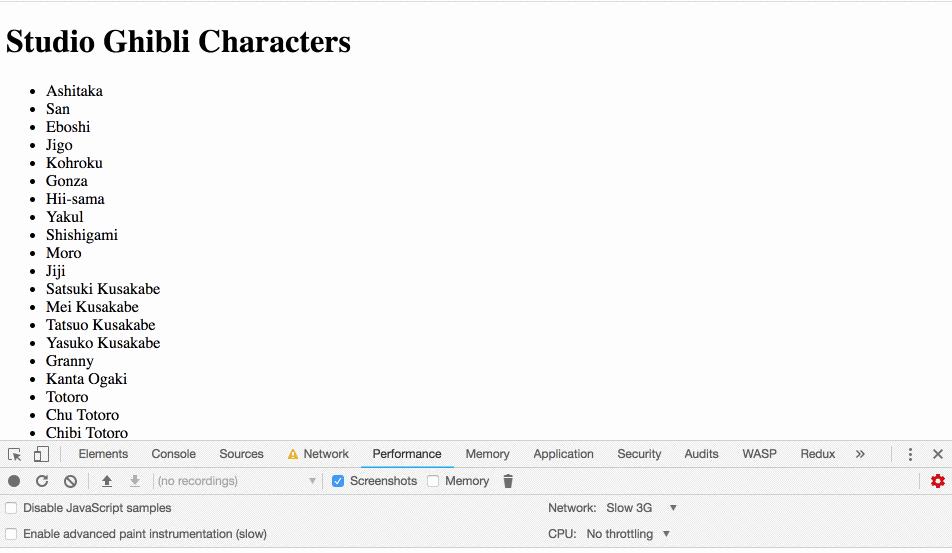The width and height of the screenshot is (952, 553).
Task: Open the Application tab
Action: pyautogui.click(x=563, y=454)
